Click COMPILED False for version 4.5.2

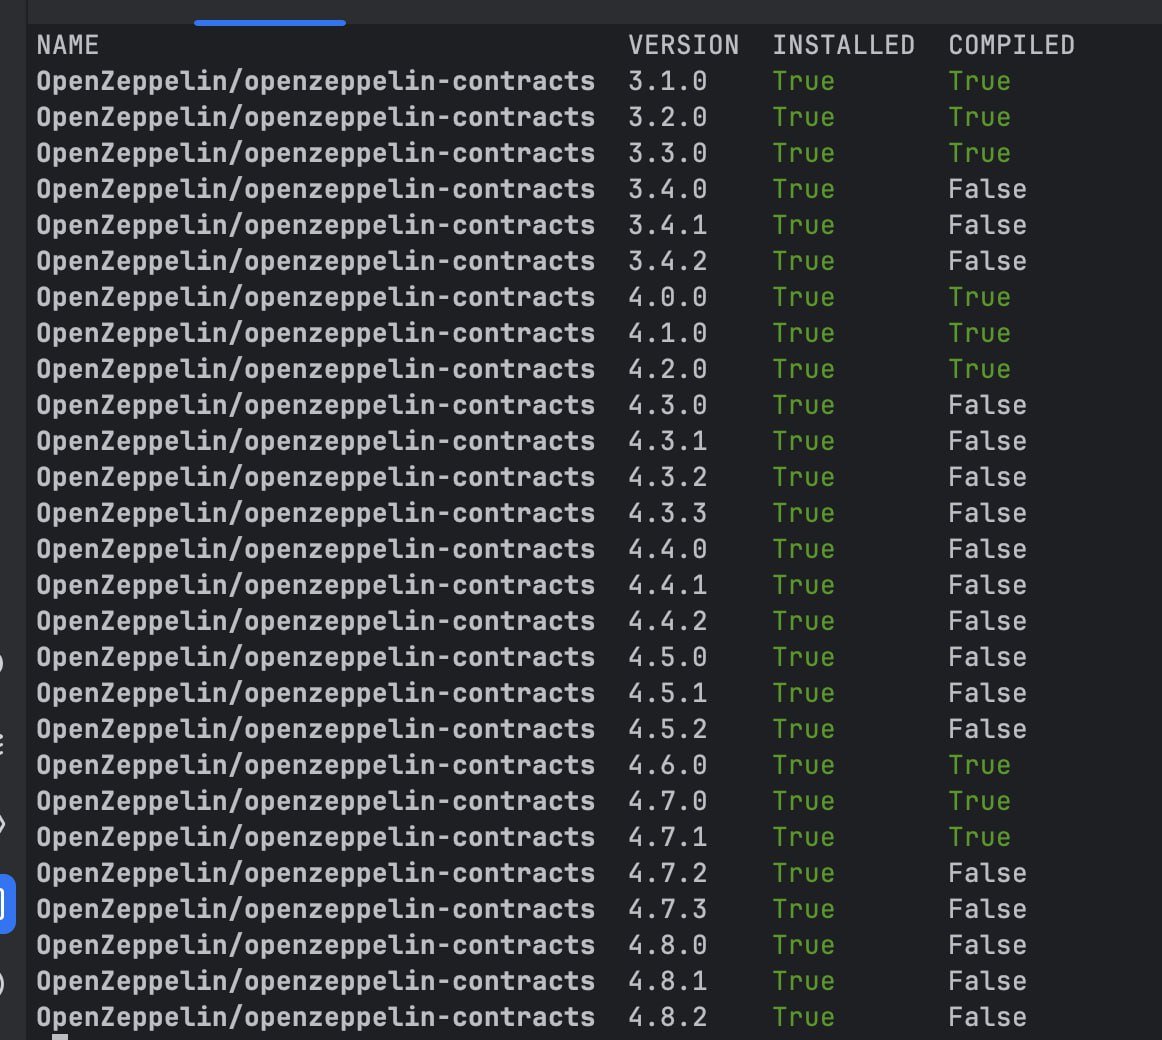tap(987, 729)
